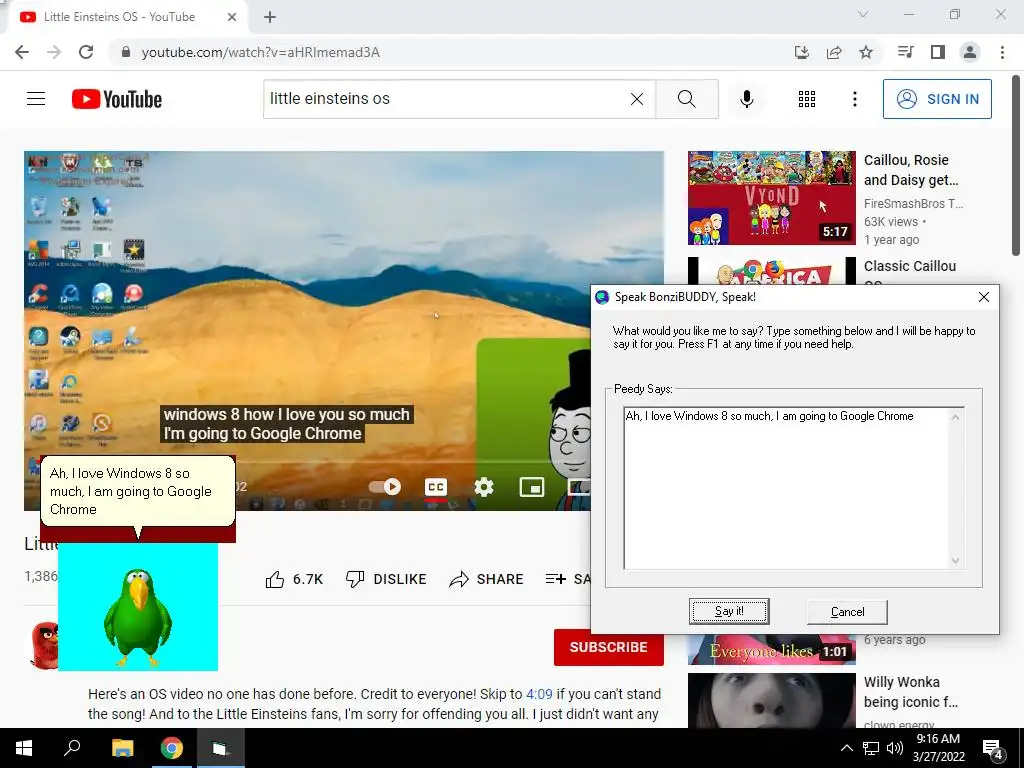1024x768 pixels.
Task: Search with your voice microphone icon
Action: coord(747,99)
